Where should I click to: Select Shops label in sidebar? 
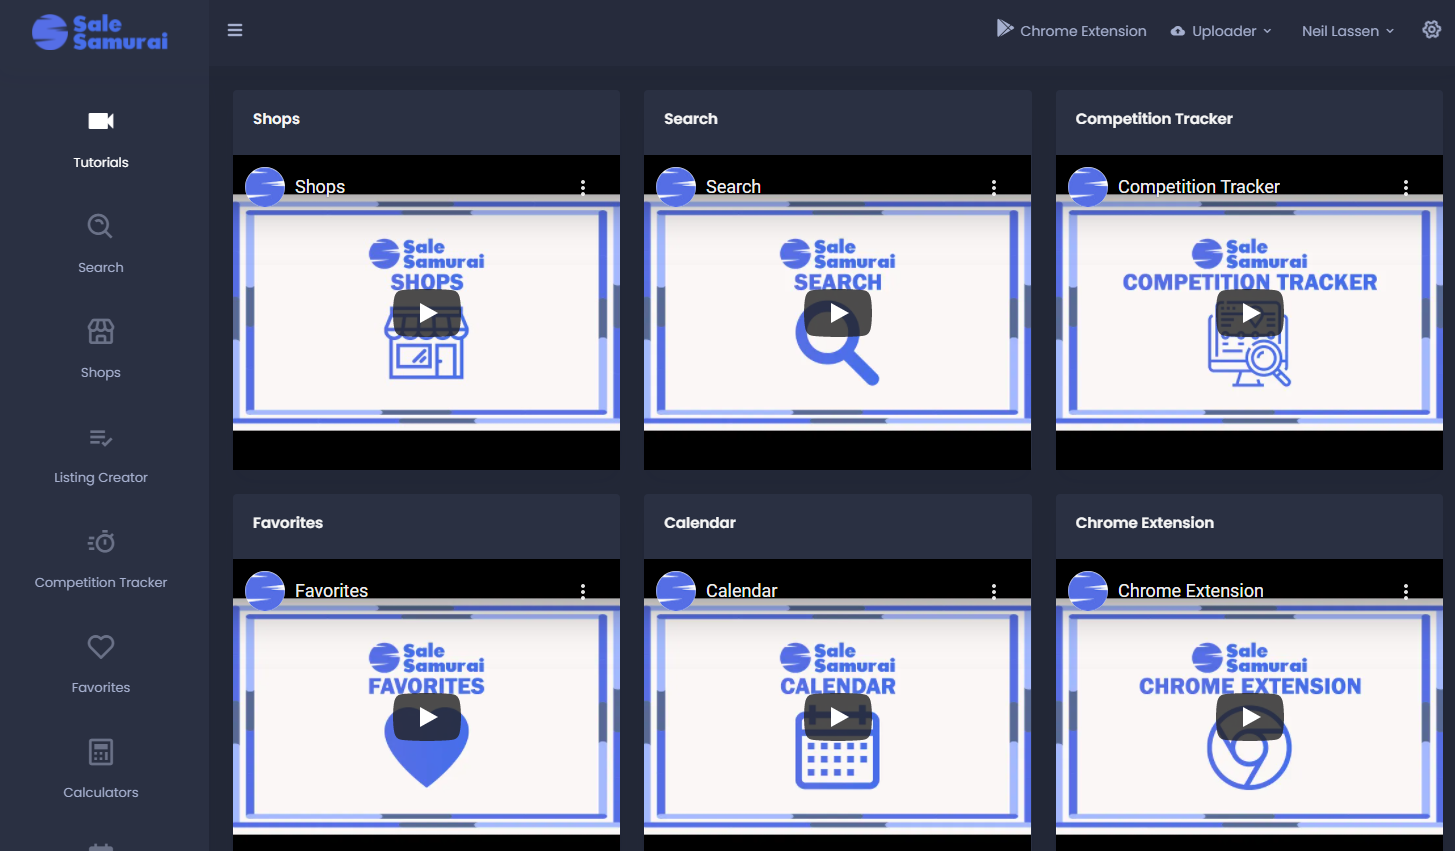click(101, 372)
